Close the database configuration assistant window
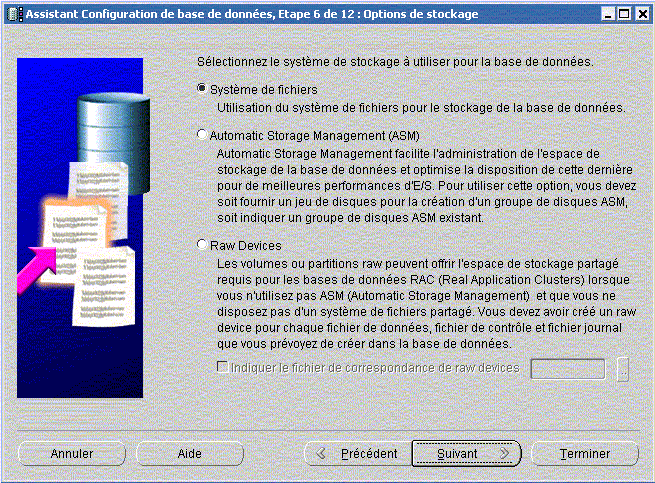 pyautogui.click(x=641, y=14)
